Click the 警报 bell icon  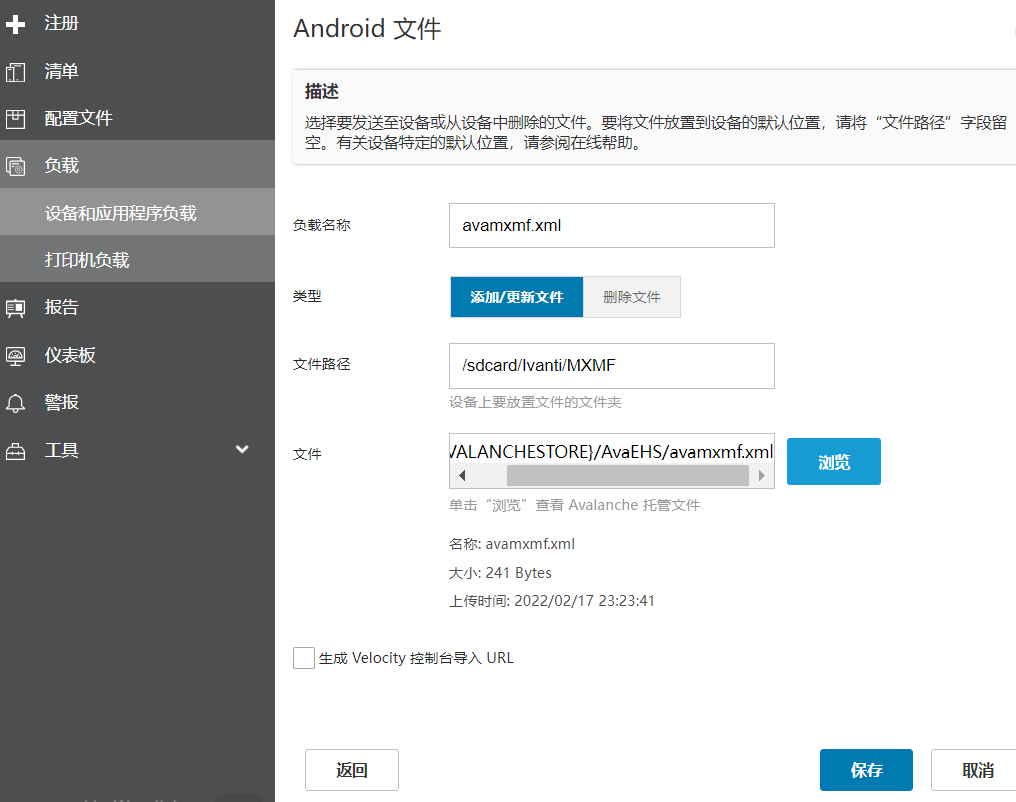16,403
